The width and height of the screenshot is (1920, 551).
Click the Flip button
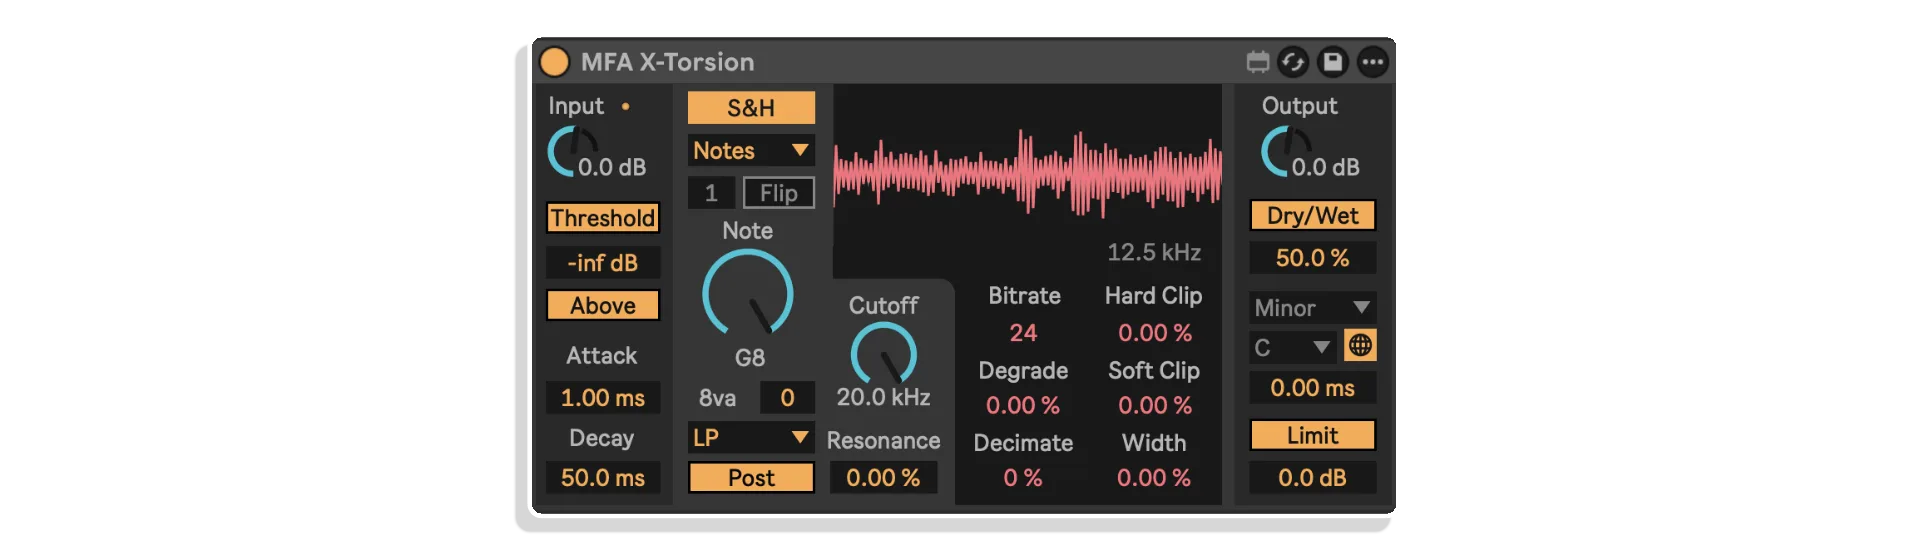point(778,193)
